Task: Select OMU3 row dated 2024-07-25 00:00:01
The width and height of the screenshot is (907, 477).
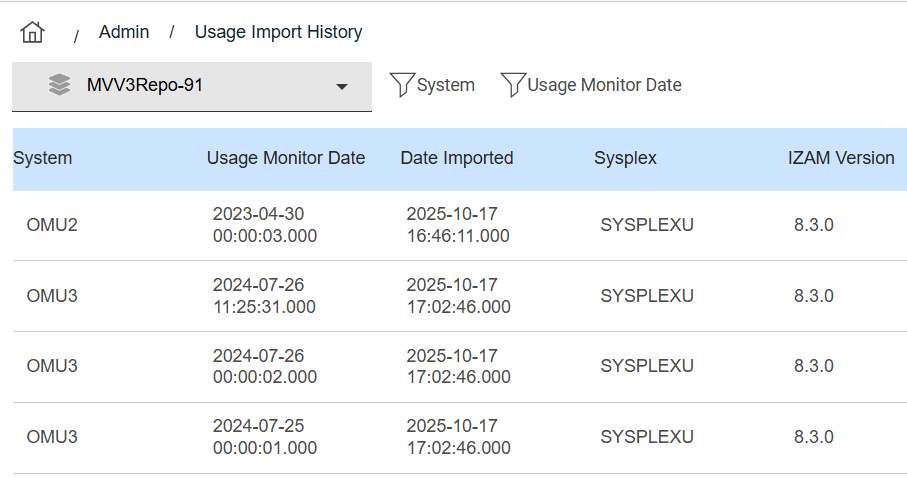Action: (x=52, y=437)
